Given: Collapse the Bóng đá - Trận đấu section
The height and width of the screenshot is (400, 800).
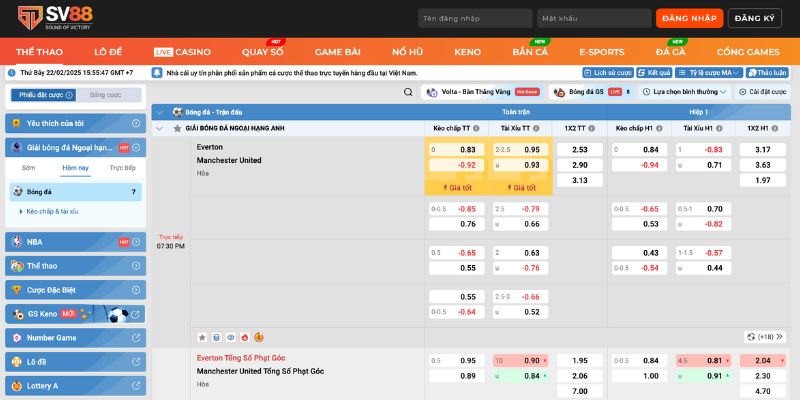Looking at the screenshot, I should point(162,111).
